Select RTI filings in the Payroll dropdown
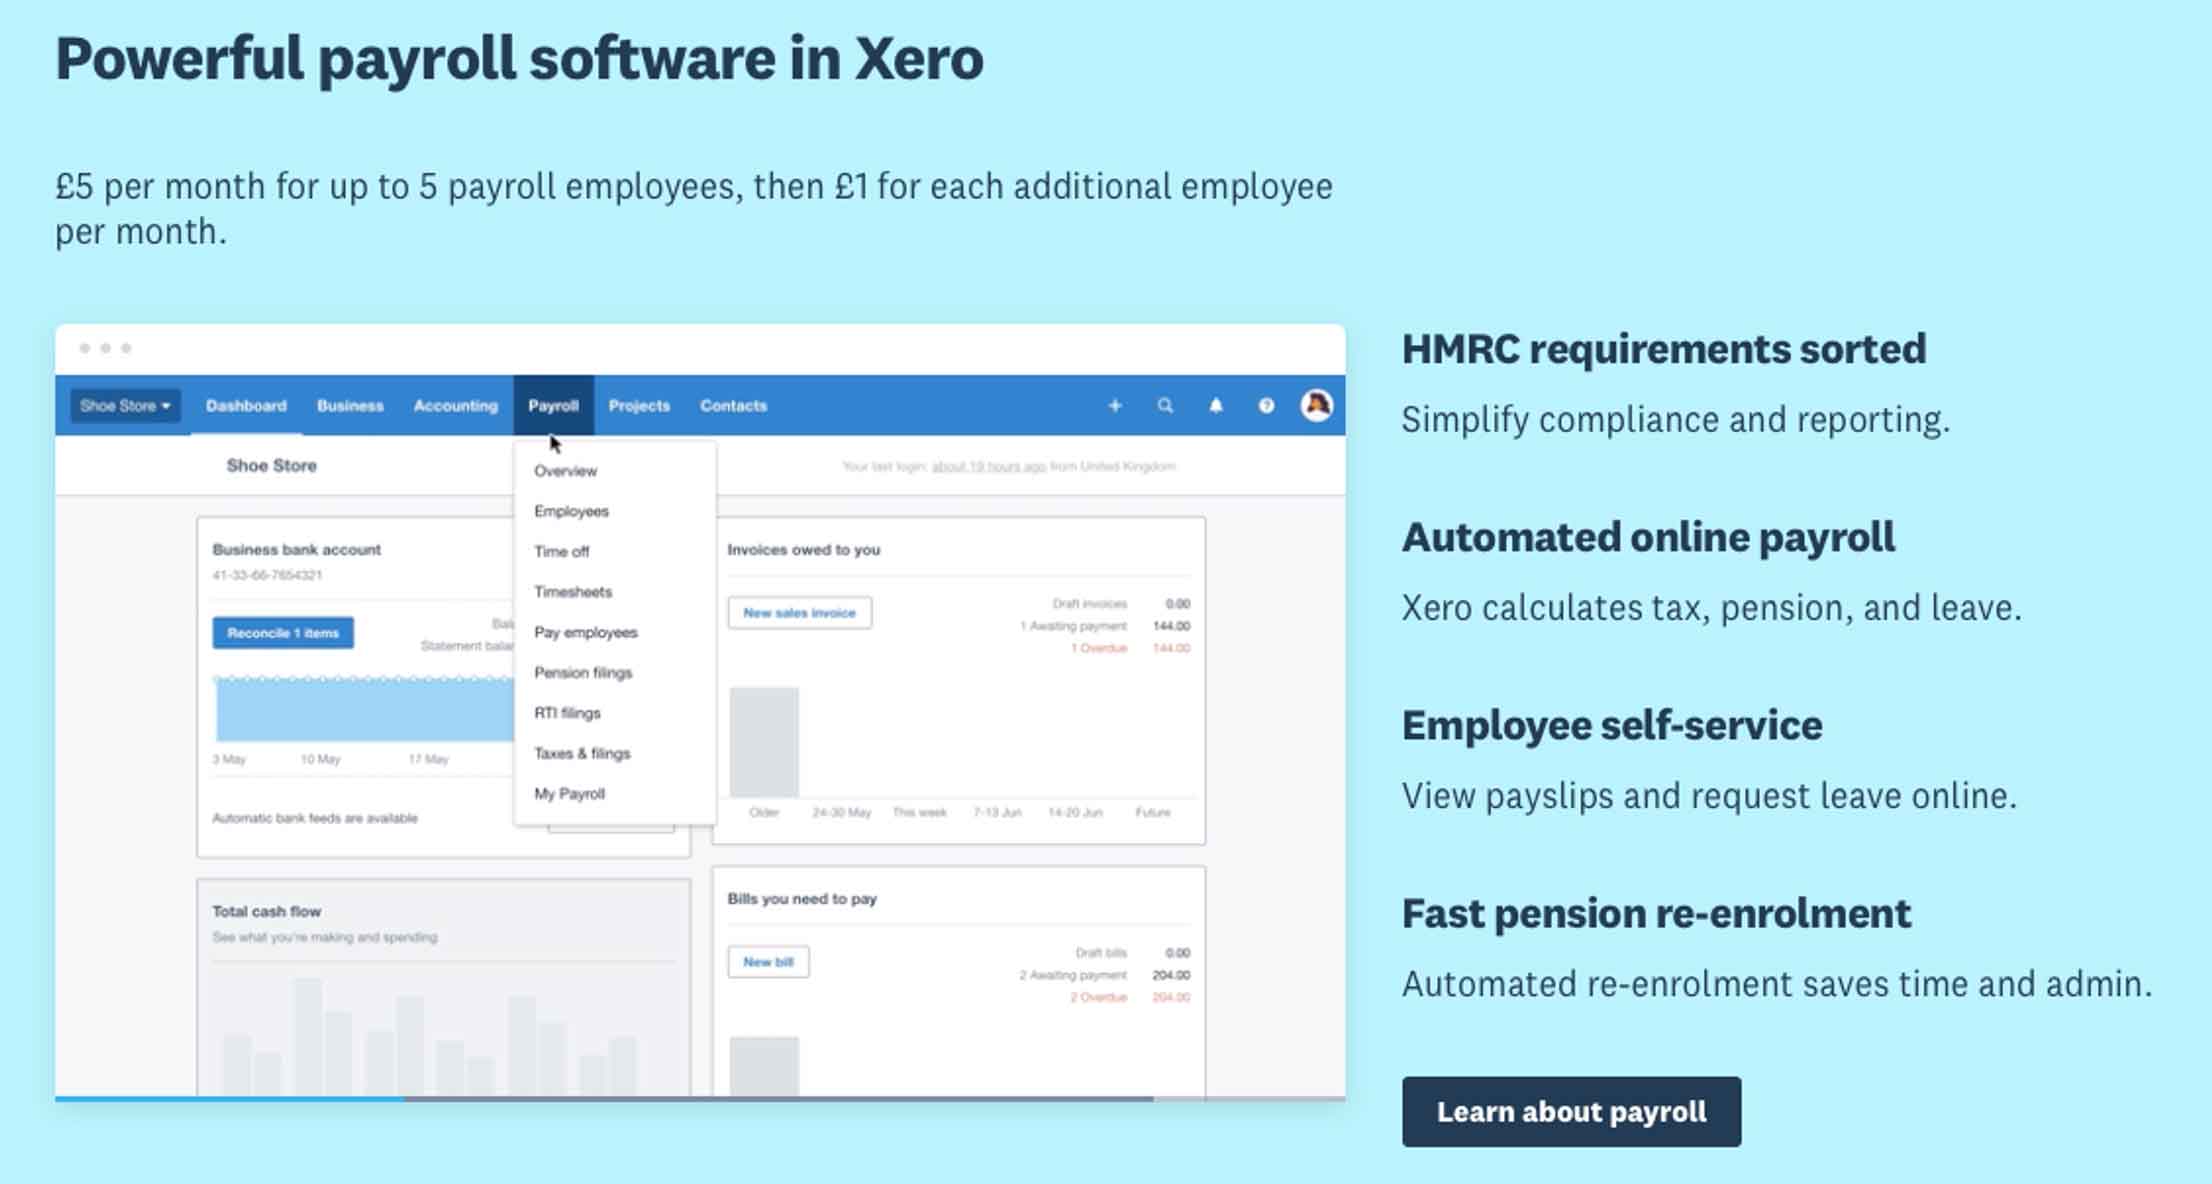The width and height of the screenshot is (2212, 1184). point(567,713)
